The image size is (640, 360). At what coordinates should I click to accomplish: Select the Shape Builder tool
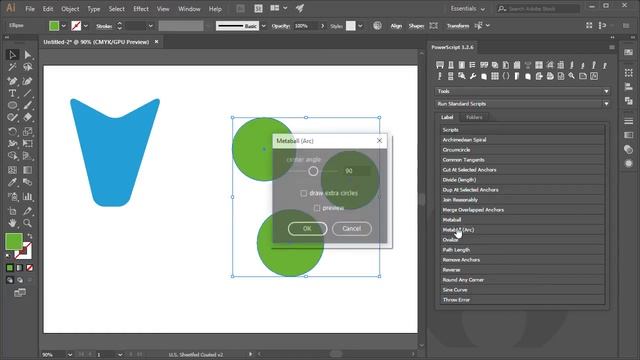click(x=12, y=156)
